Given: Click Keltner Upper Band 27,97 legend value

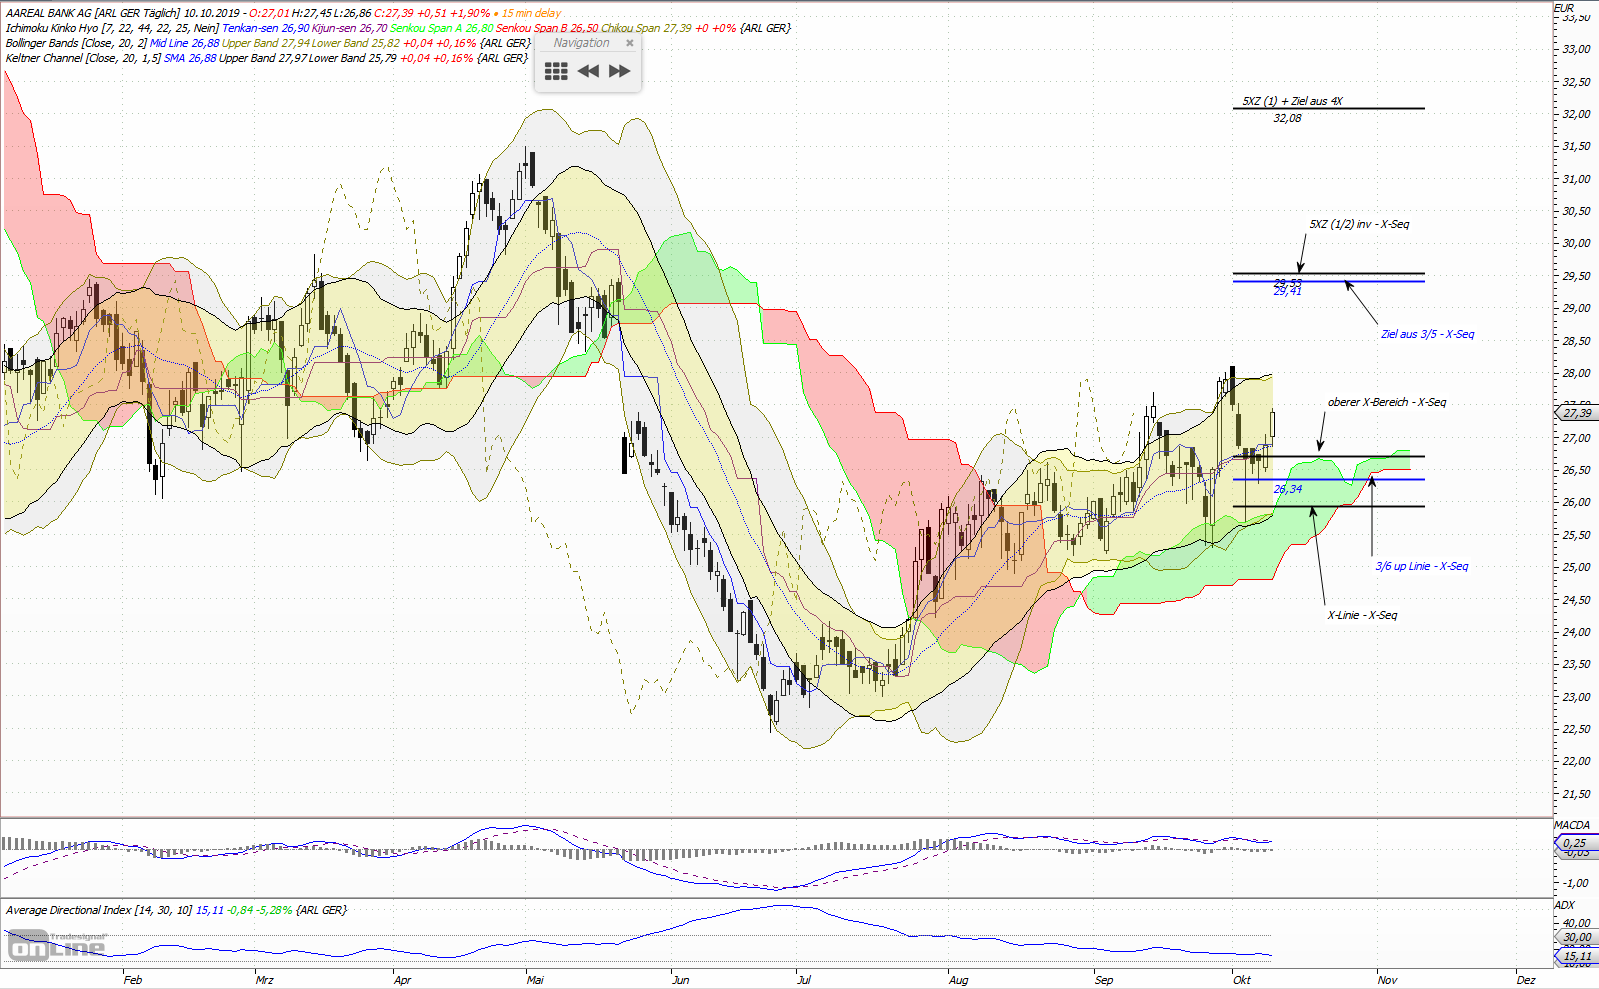Looking at the screenshot, I should point(263,58).
